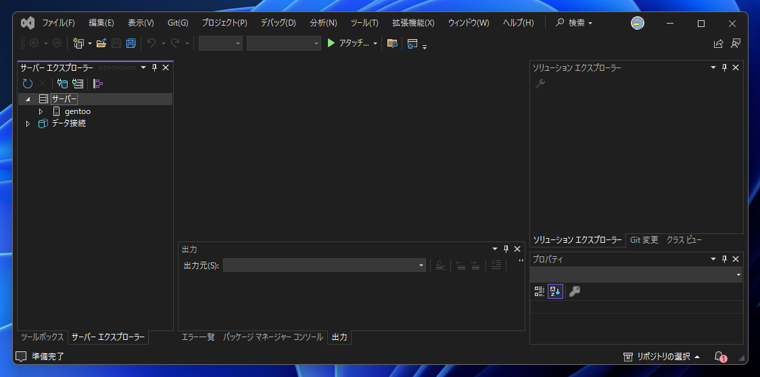Open the Git(G) menu
760x377 pixels.
coord(178,23)
